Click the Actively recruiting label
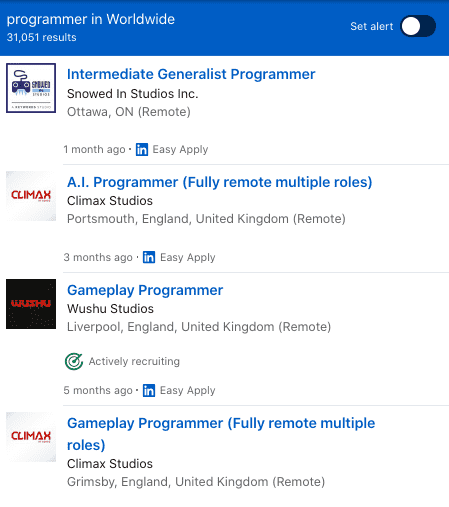This screenshot has height=507, width=449. point(134,361)
